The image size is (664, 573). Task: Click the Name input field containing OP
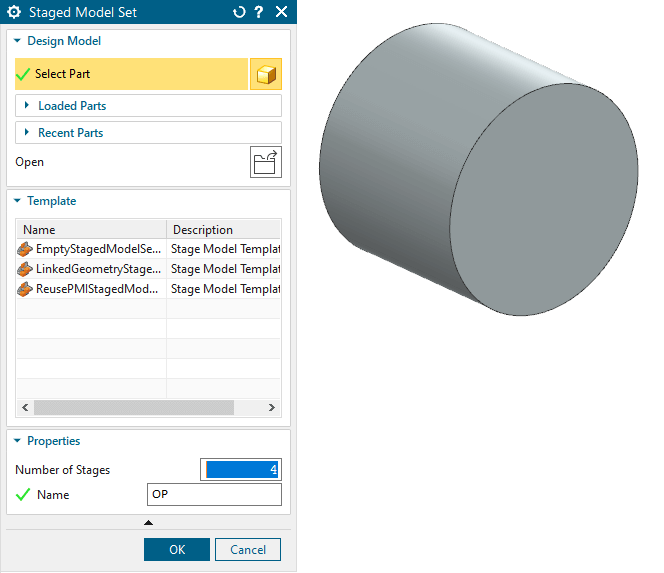[x=214, y=494]
